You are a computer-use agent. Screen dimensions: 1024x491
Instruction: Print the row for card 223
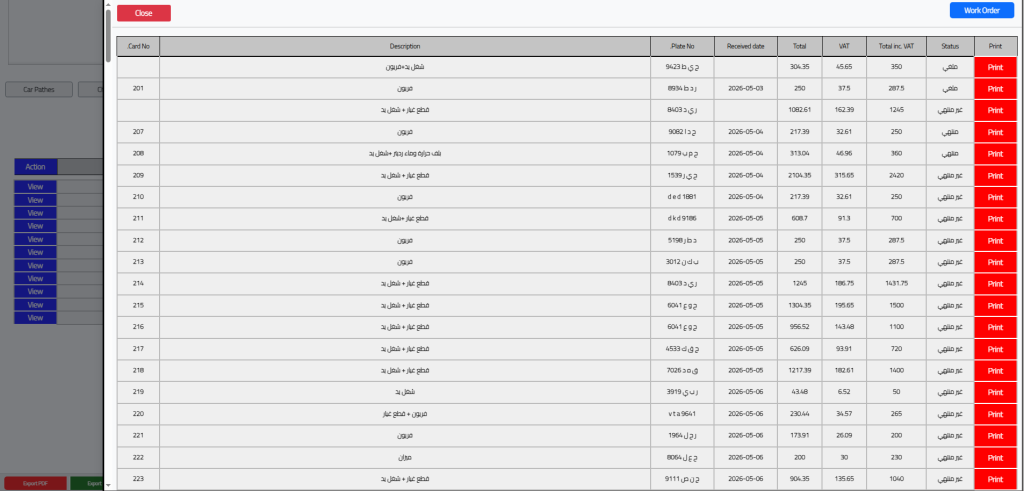click(x=995, y=479)
